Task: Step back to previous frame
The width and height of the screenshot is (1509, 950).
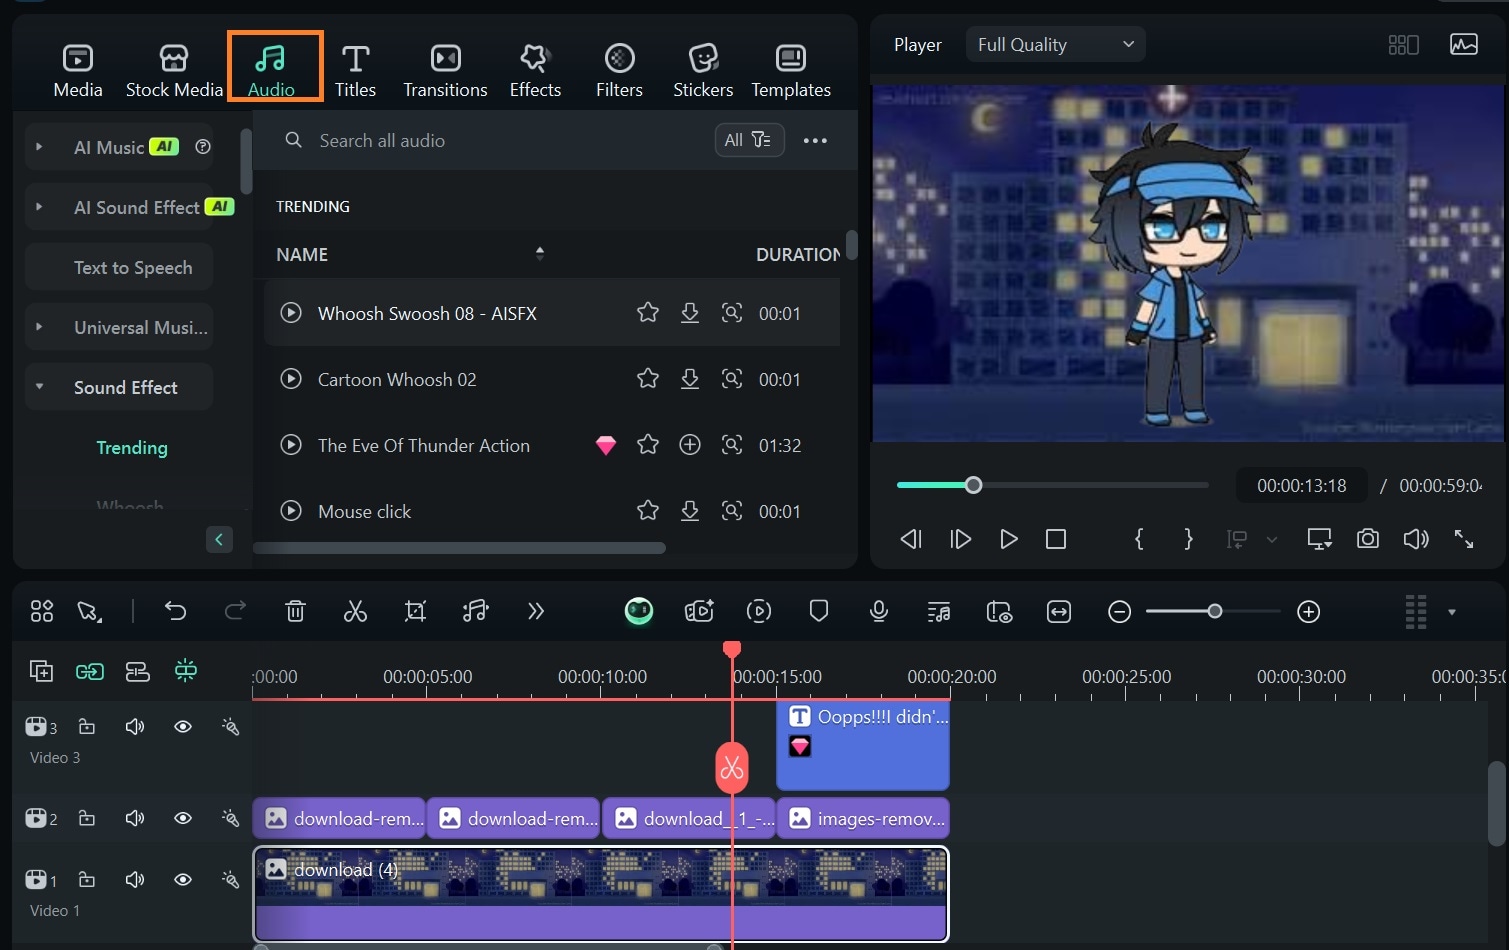Action: pyautogui.click(x=911, y=539)
